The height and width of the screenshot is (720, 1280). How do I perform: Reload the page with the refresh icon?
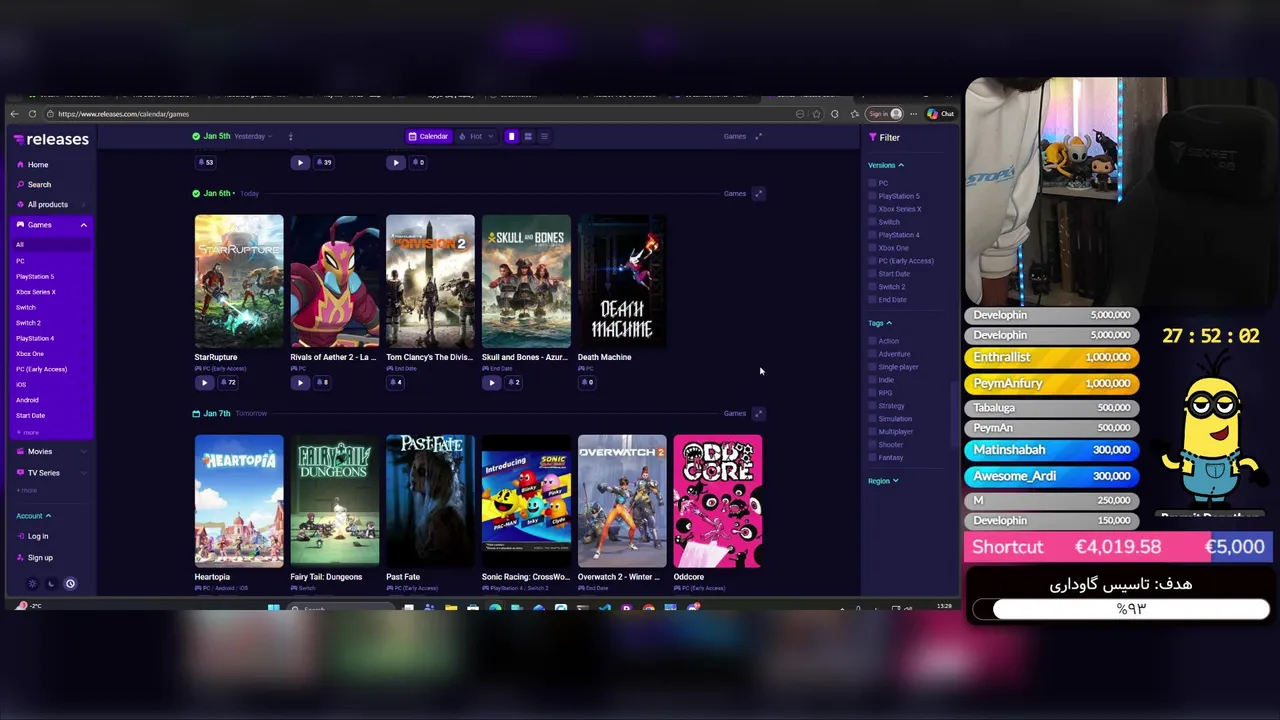pos(33,114)
